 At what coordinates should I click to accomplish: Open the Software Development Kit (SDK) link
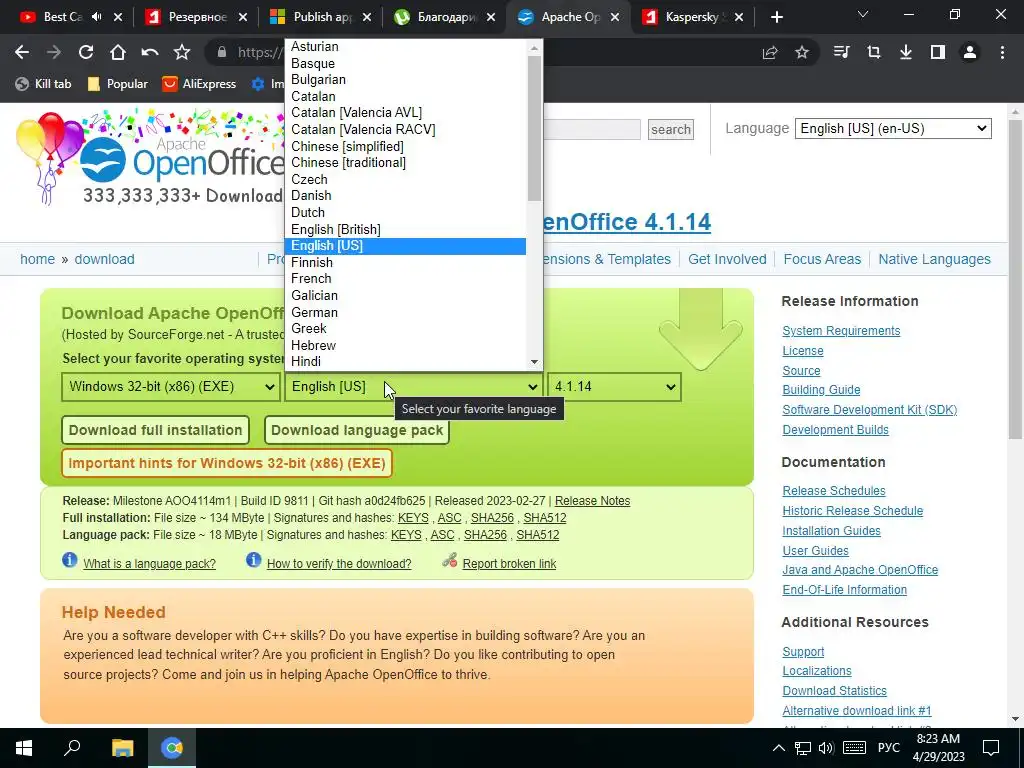point(869,410)
